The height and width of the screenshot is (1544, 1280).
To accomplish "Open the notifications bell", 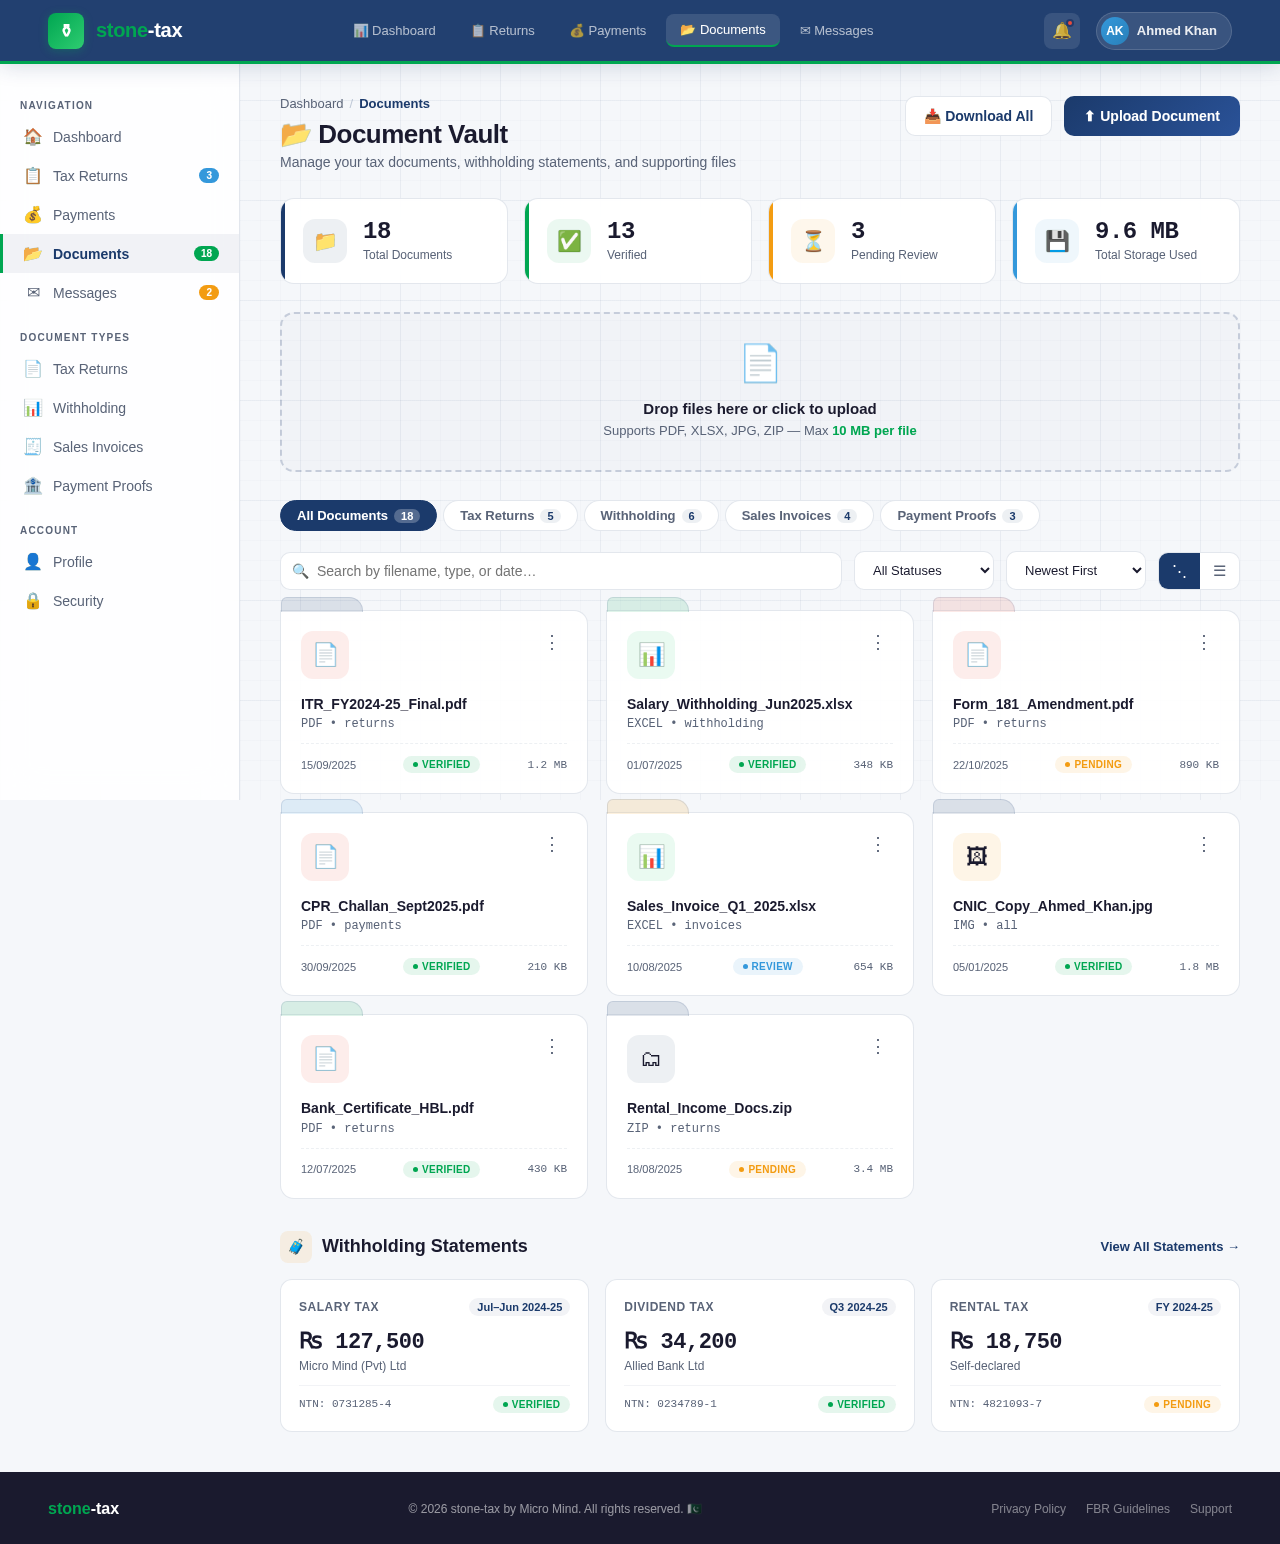I will point(1062,31).
